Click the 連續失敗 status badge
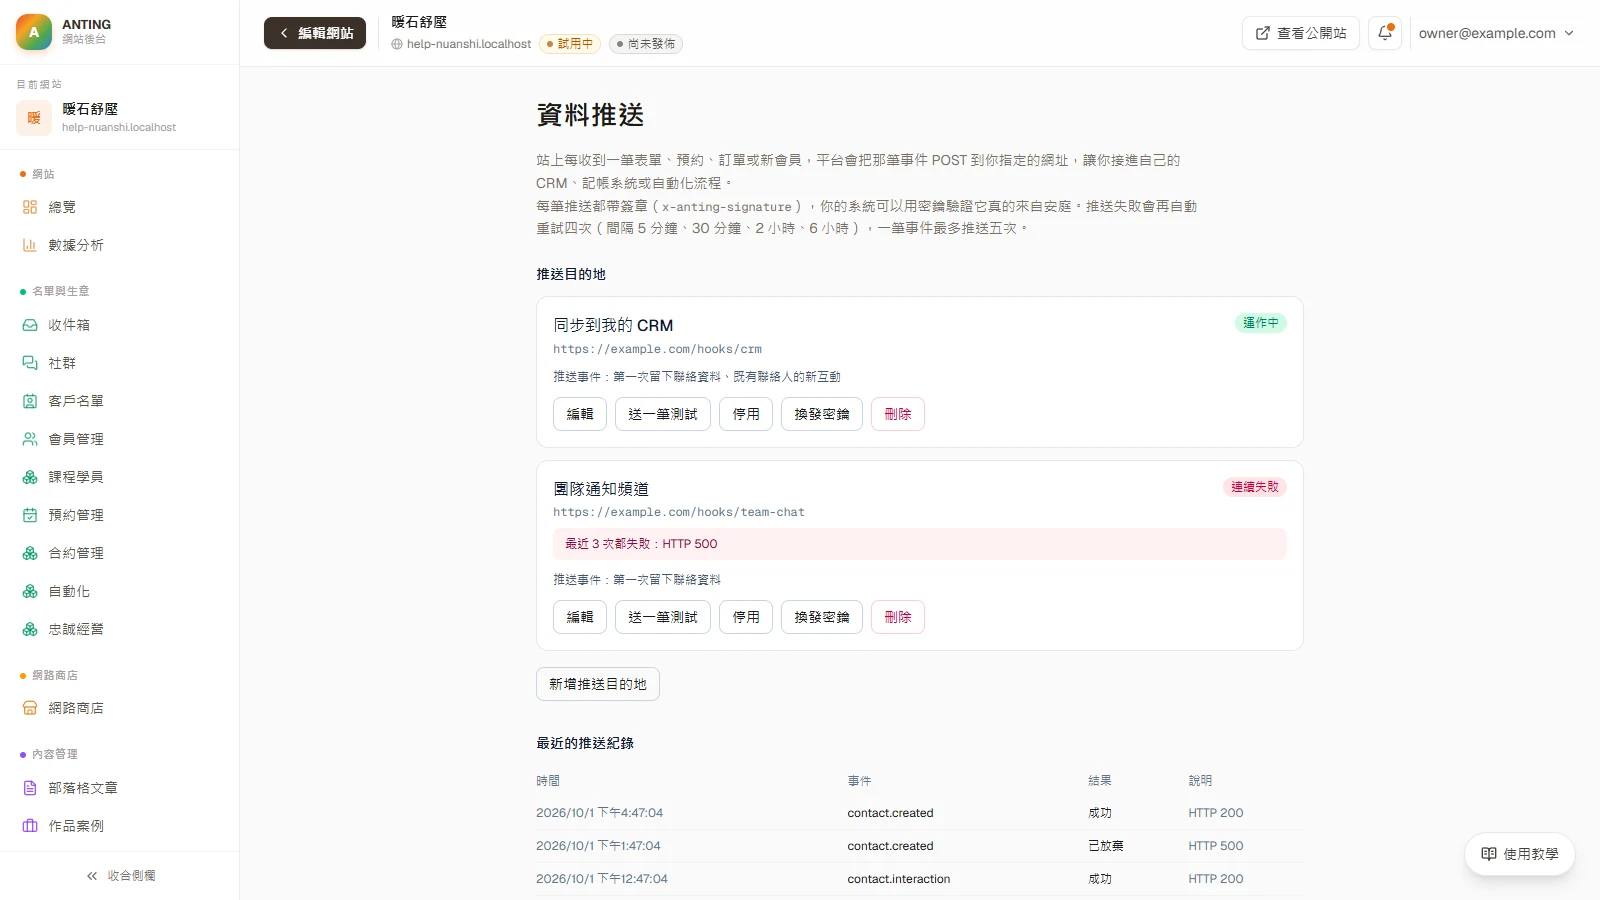Image resolution: width=1600 pixels, height=900 pixels. pyautogui.click(x=1255, y=487)
